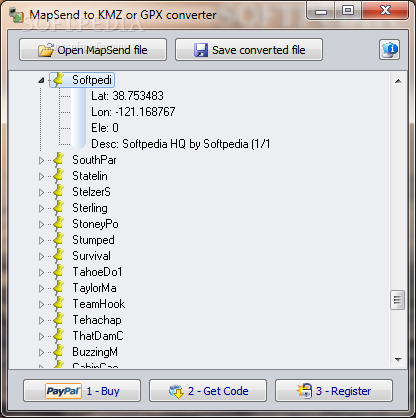The image size is (416, 418).
Task: Click the application icon in title bar
Action: point(16,16)
